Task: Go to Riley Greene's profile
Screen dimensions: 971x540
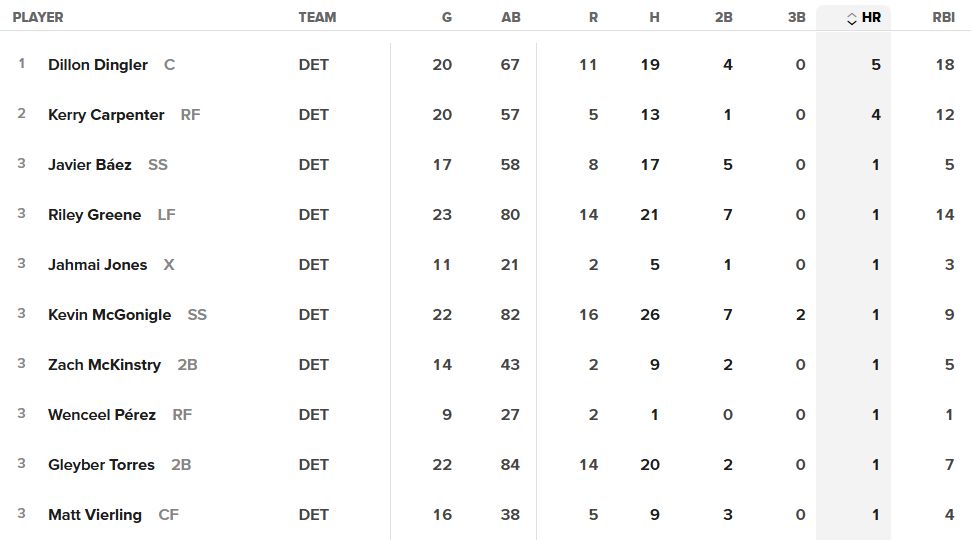Action: tap(94, 215)
